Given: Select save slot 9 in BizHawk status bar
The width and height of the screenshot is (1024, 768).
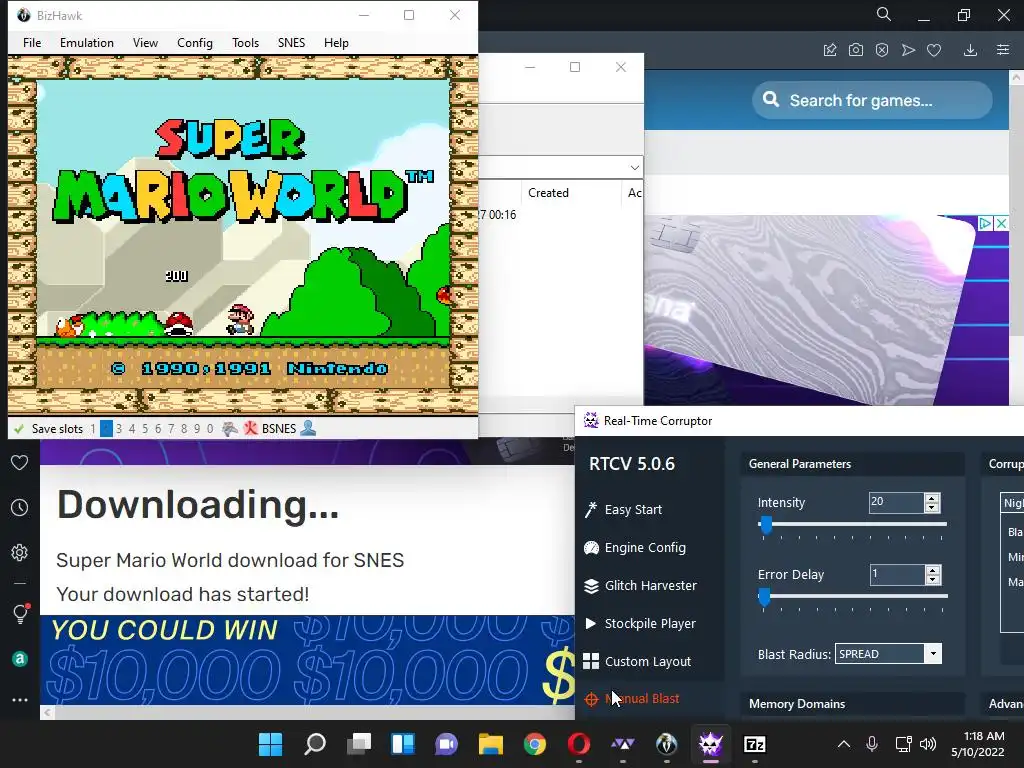Looking at the screenshot, I should (x=197, y=428).
